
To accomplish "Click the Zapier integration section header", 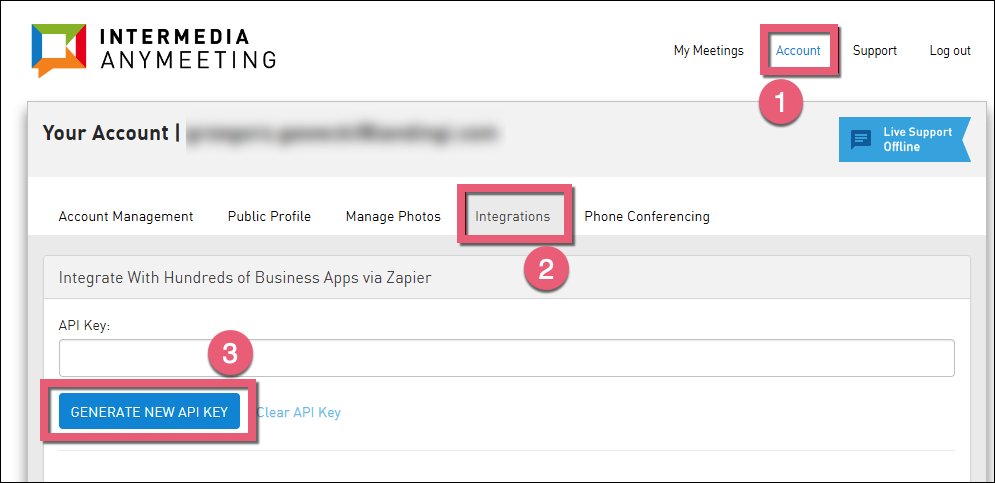I will pos(245,277).
